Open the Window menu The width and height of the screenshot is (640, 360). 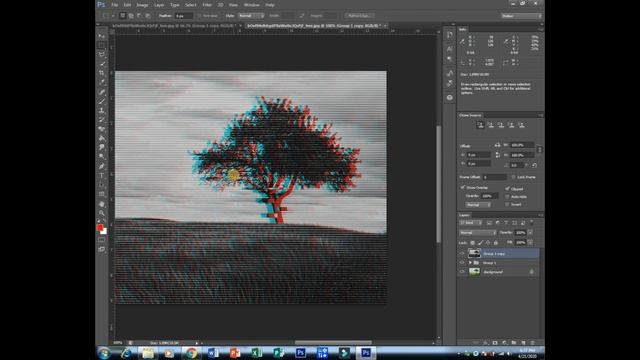251,5
